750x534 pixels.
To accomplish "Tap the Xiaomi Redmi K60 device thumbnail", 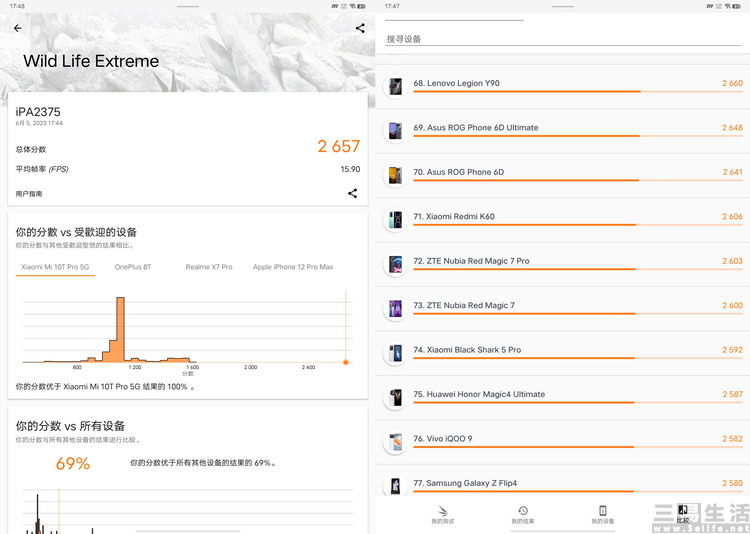I will [x=396, y=220].
